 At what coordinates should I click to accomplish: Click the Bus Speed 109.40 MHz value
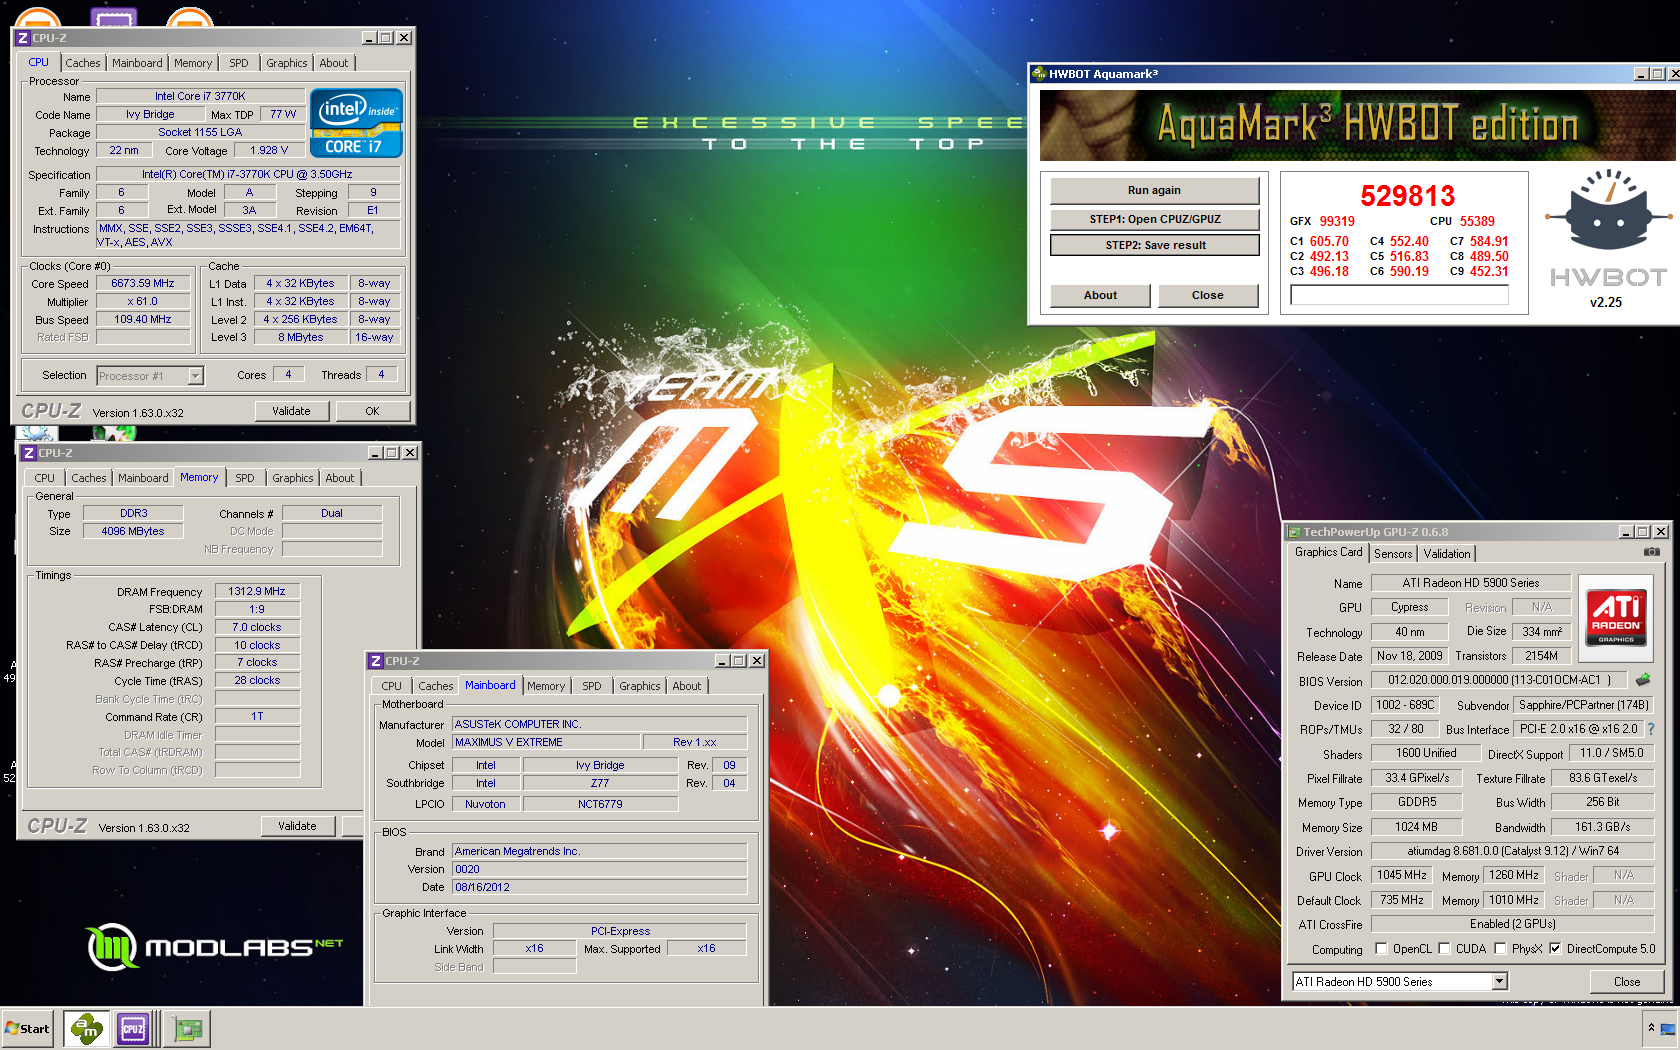point(143,320)
